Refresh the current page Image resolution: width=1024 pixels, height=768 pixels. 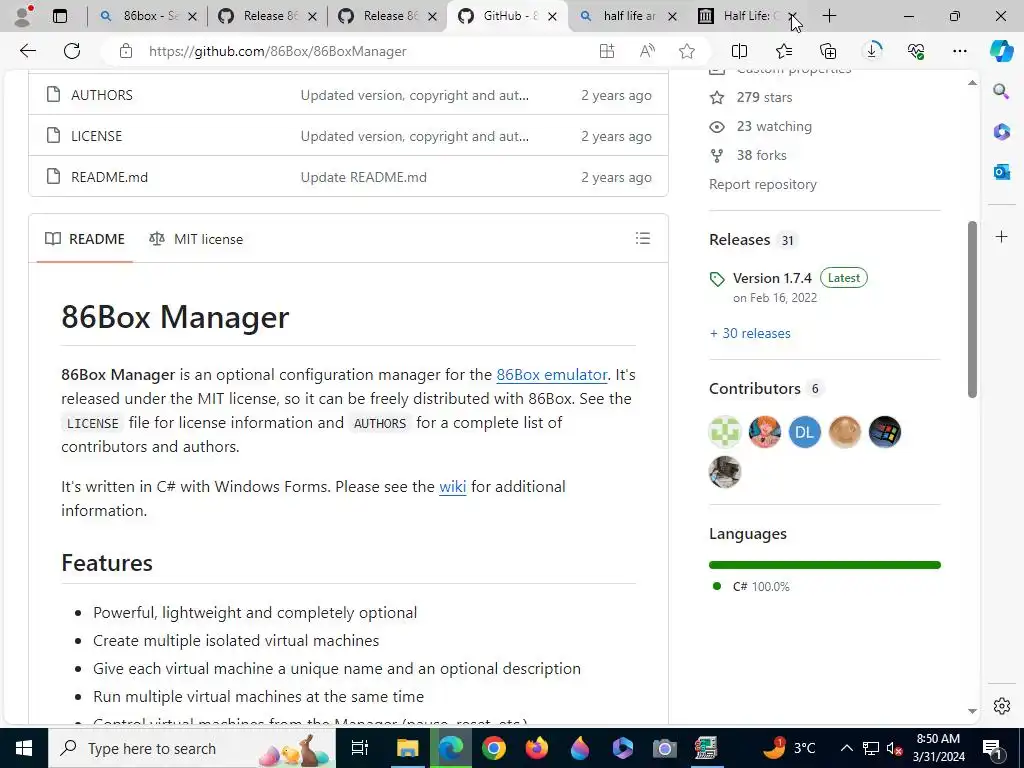tap(72, 51)
